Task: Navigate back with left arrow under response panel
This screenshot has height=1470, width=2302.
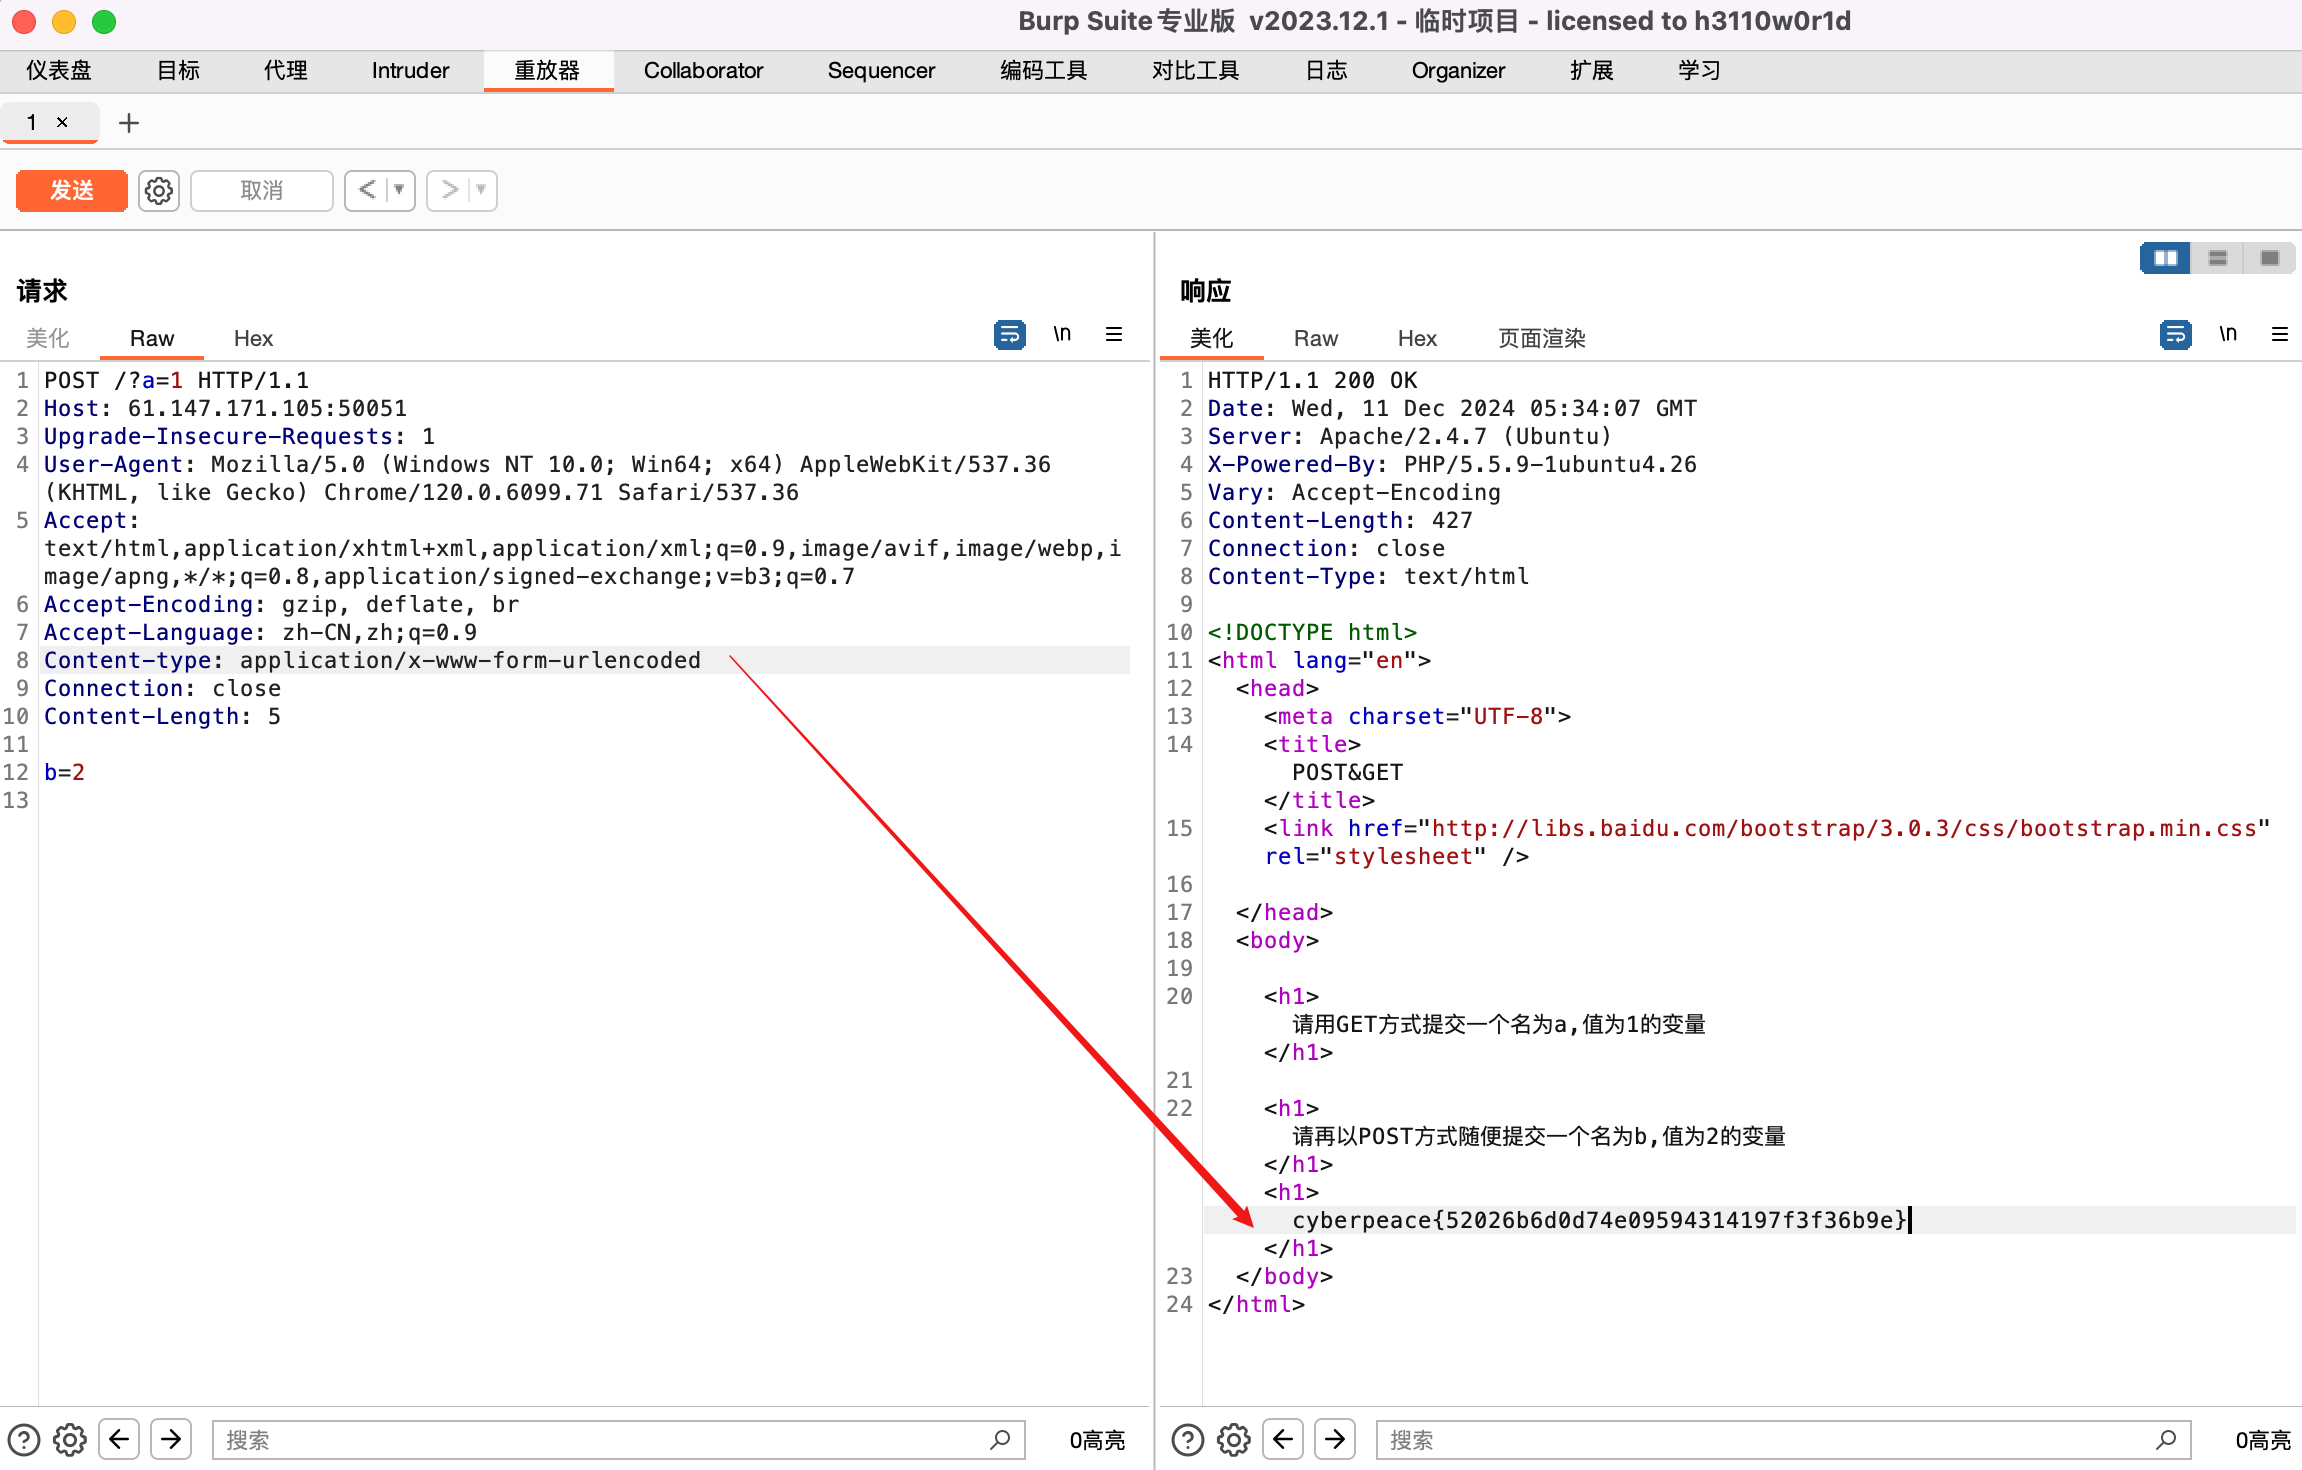Action: [x=1284, y=1439]
